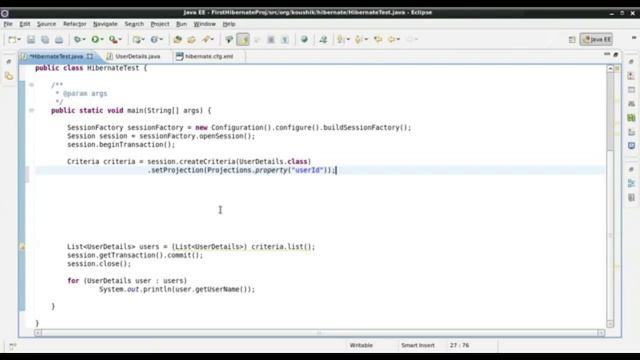Toggle Show Whitespace Characters button
Screen dimensions: 640x360
[285, 40]
